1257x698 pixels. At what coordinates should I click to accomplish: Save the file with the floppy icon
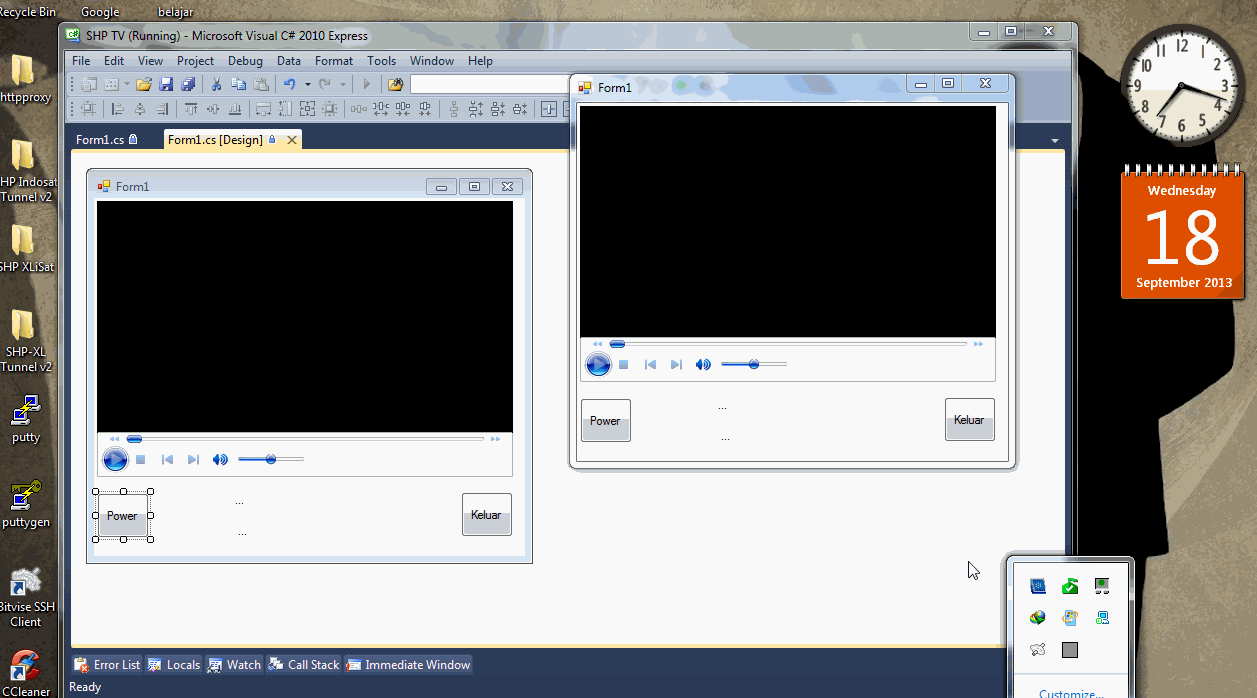pos(166,85)
